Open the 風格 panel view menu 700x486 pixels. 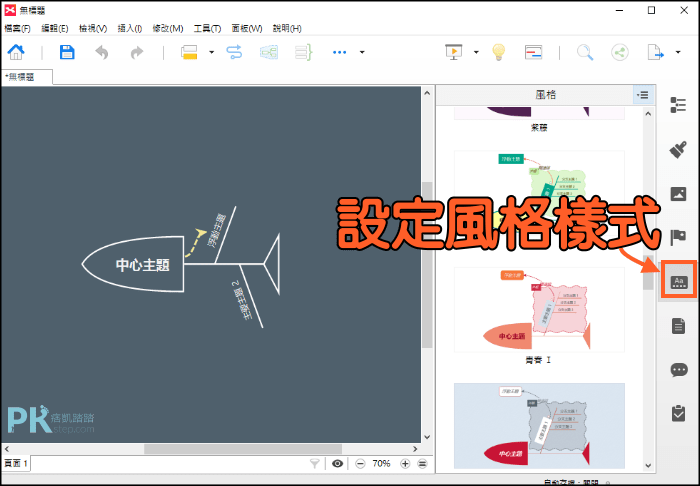[x=643, y=95]
